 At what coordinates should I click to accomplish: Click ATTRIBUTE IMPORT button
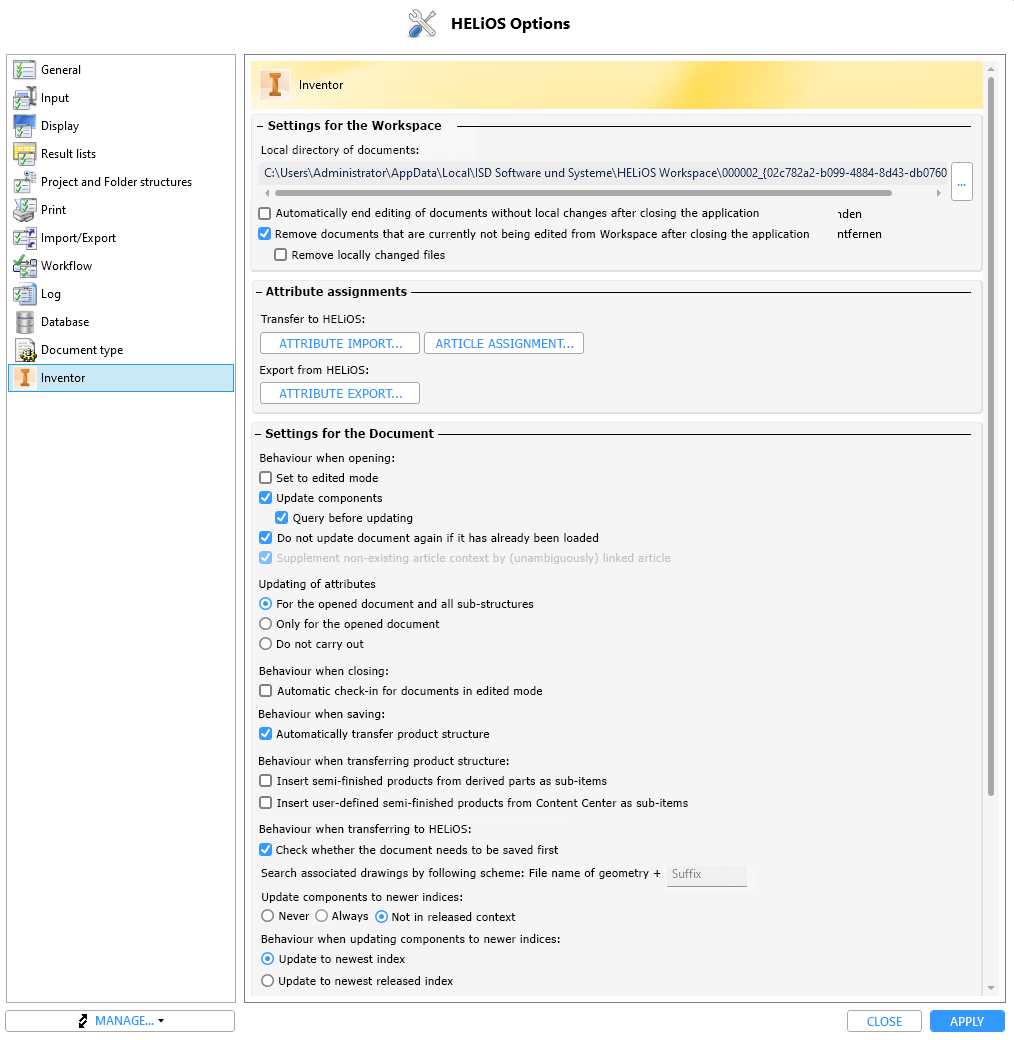(340, 344)
